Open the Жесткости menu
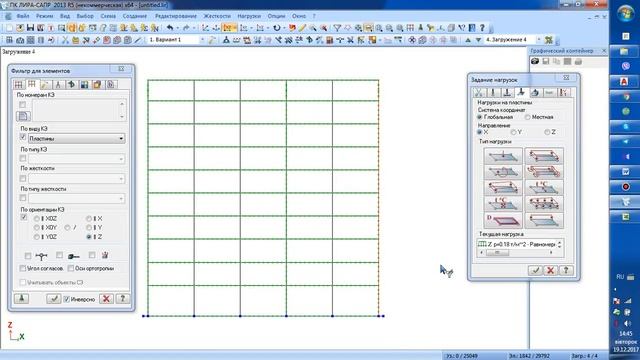The width and height of the screenshot is (640, 360). (217, 16)
